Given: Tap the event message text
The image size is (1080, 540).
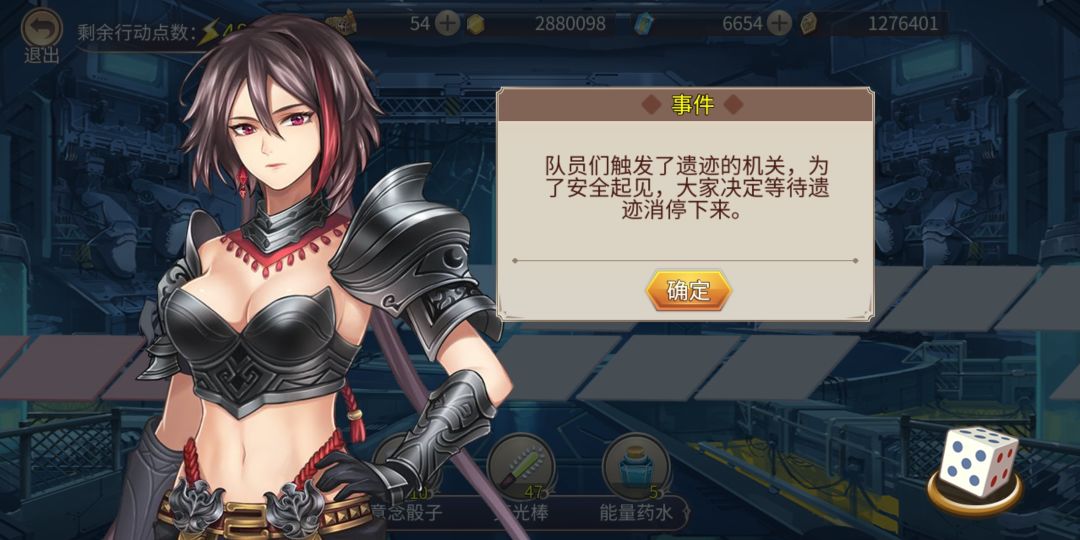Looking at the screenshot, I should click(x=687, y=187).
